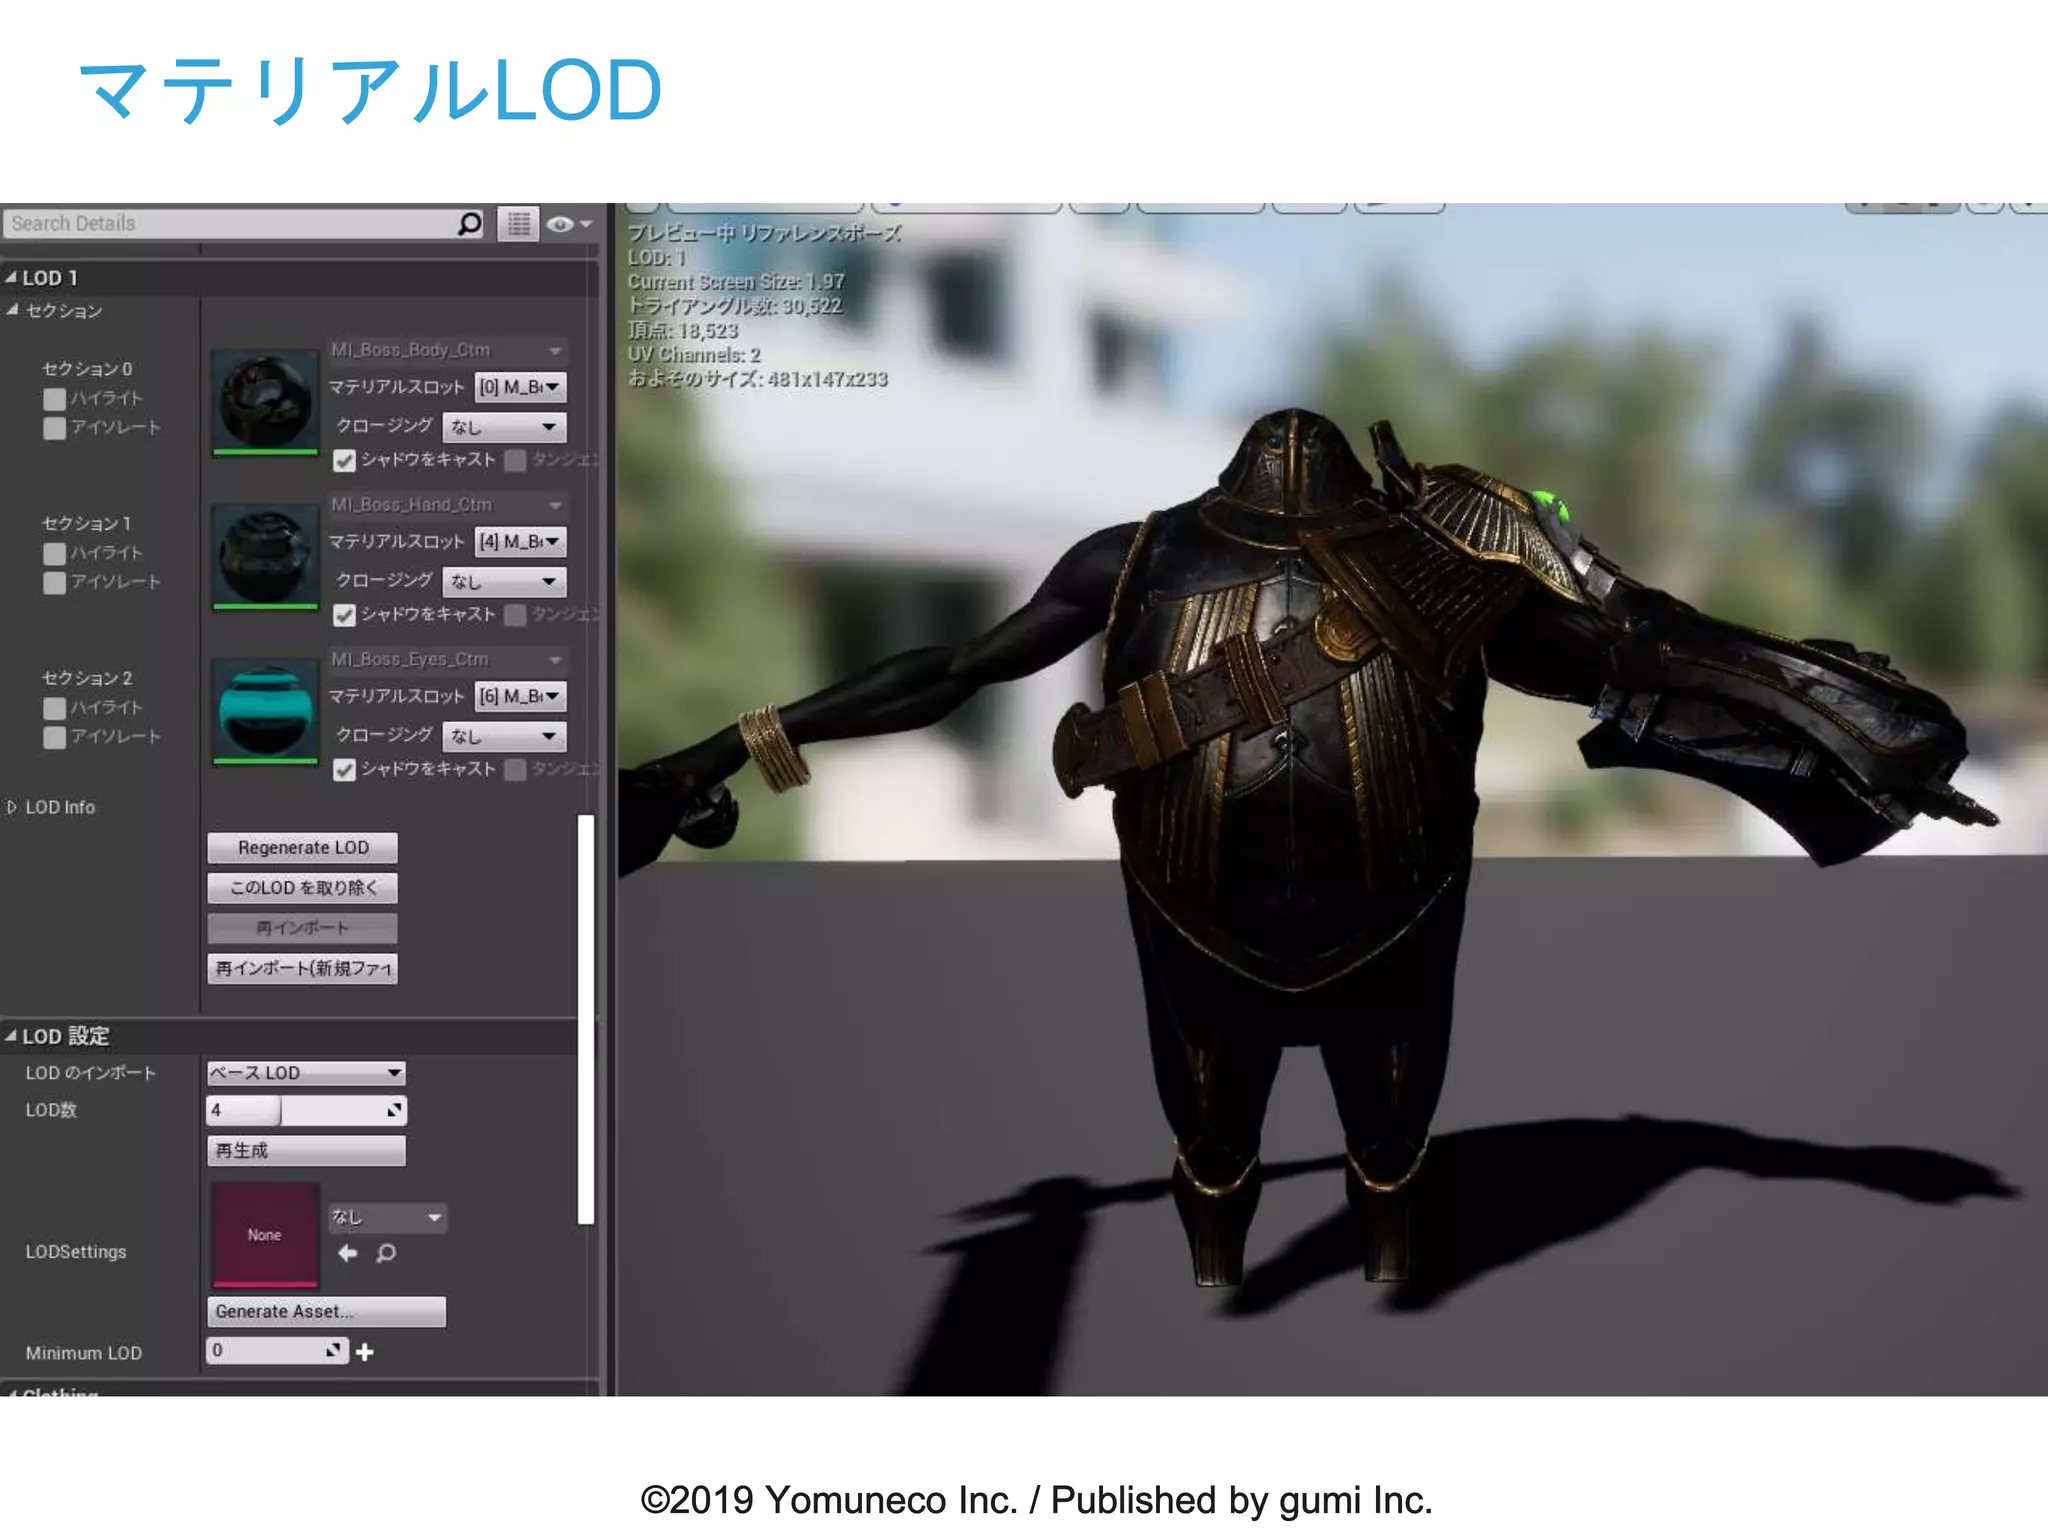2048x1536 pixels.
Task: Enable the Section 1 isolate checkbox
Action: coord(55,582)
